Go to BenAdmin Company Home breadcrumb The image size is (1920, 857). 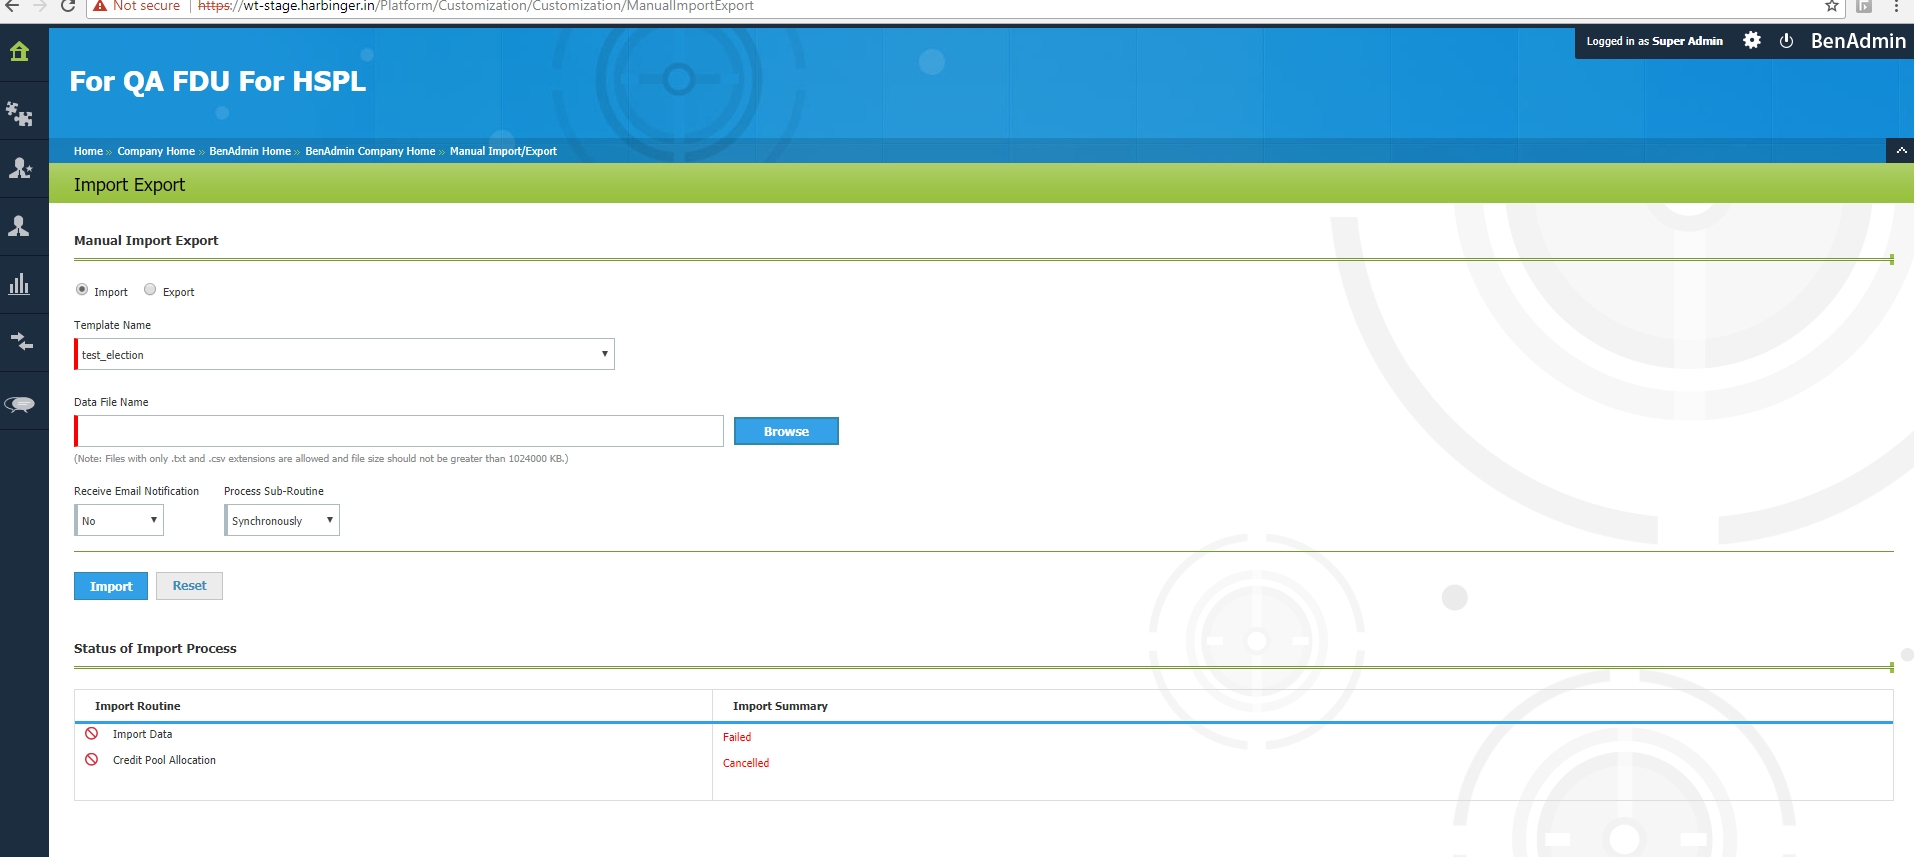point(370,151)
